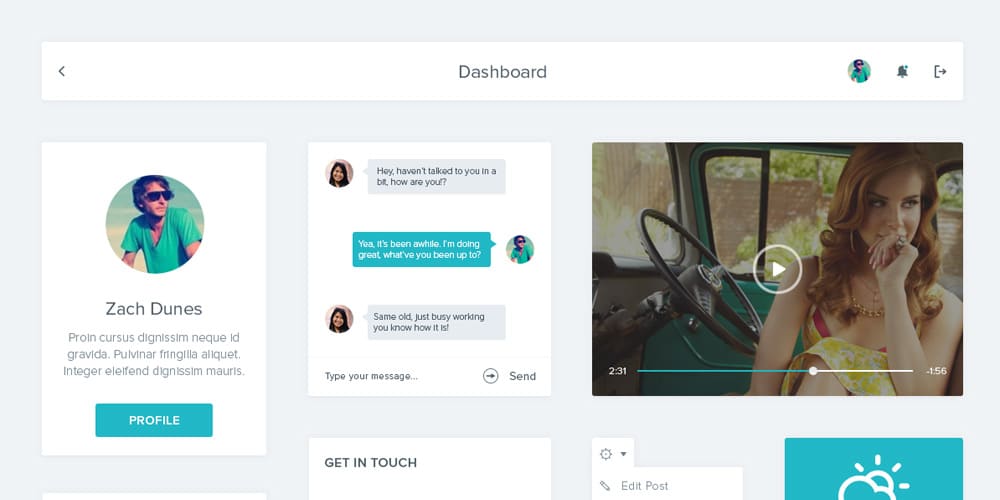The image size is (1000, 500).
Task: Click avatar beside "Hey, haven't talked" message
Action: (339, 173)
